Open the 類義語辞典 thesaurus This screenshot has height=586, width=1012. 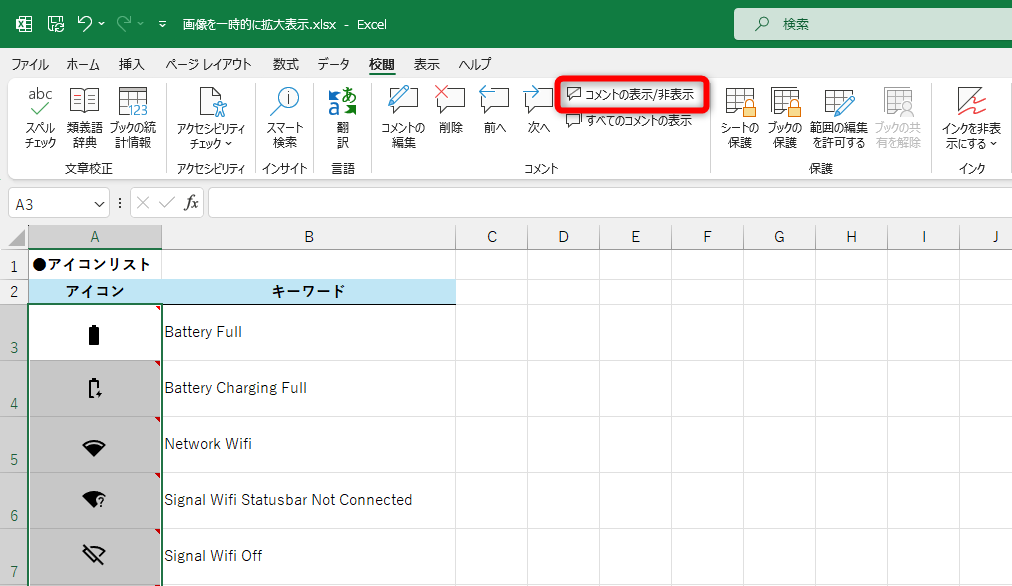[84, 115]
